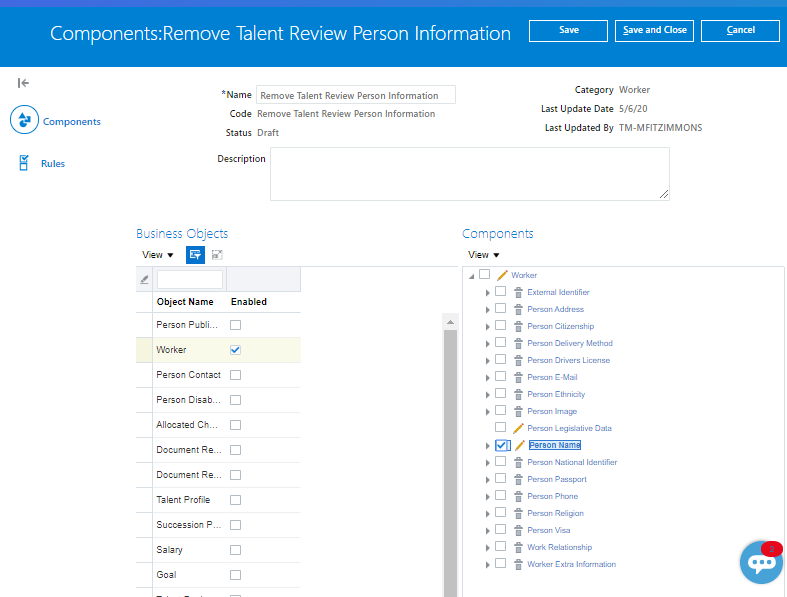Expand the Person Address node
Image resolution: width=787 pixels, height=597 pixels.
tap(487, 310)
